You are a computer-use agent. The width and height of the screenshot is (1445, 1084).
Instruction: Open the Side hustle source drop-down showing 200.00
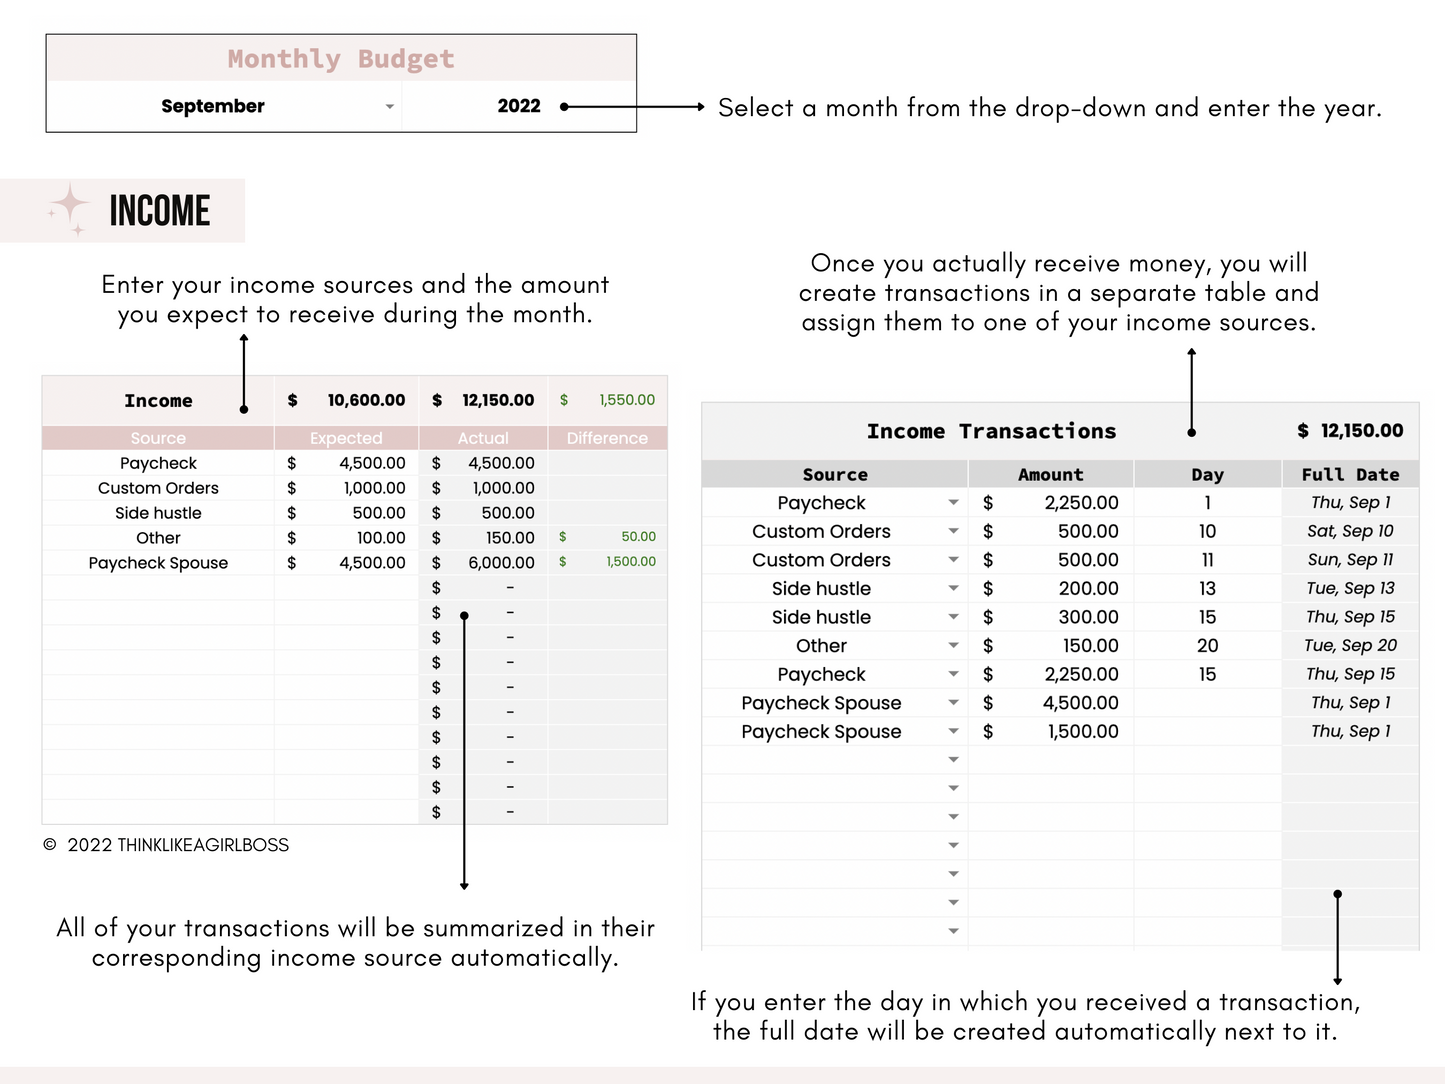tap(953, 588)
